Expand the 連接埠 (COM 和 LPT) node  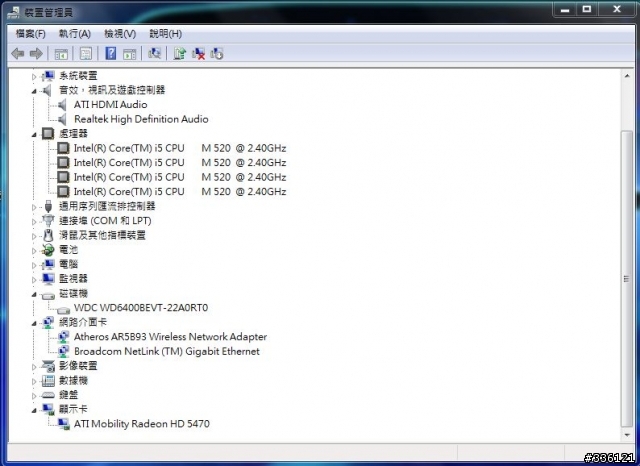click(x=34, y=222)
